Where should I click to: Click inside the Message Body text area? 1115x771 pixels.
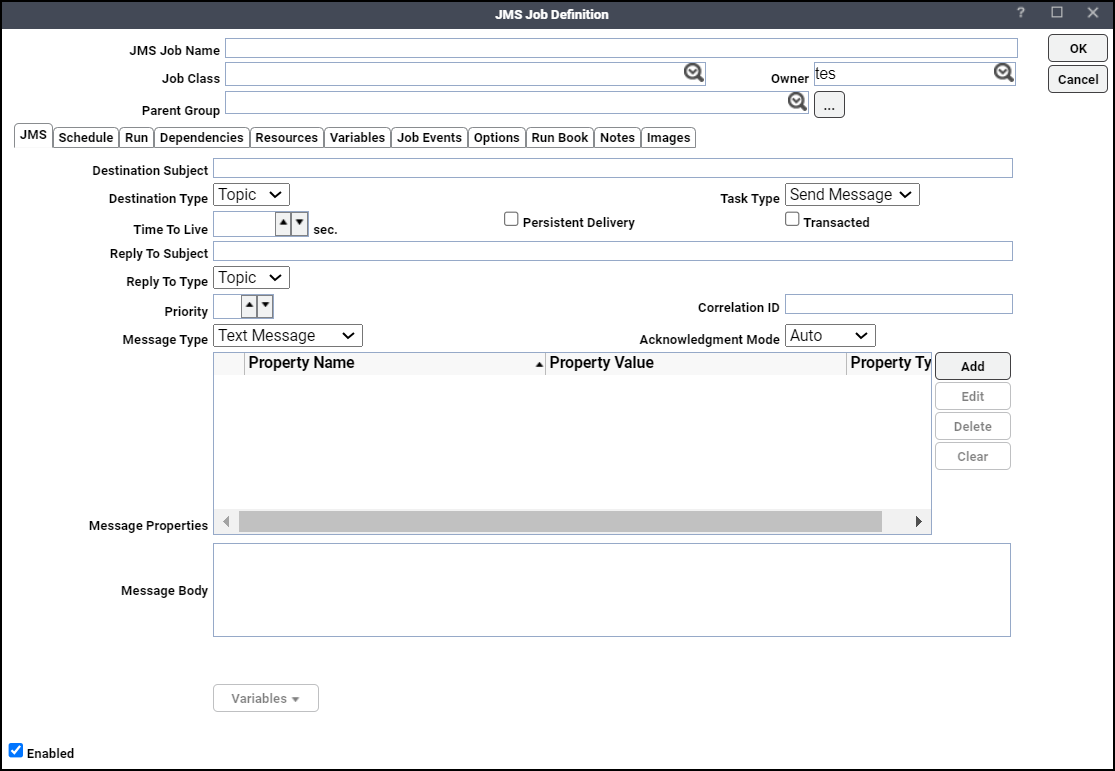pos(612,590)
